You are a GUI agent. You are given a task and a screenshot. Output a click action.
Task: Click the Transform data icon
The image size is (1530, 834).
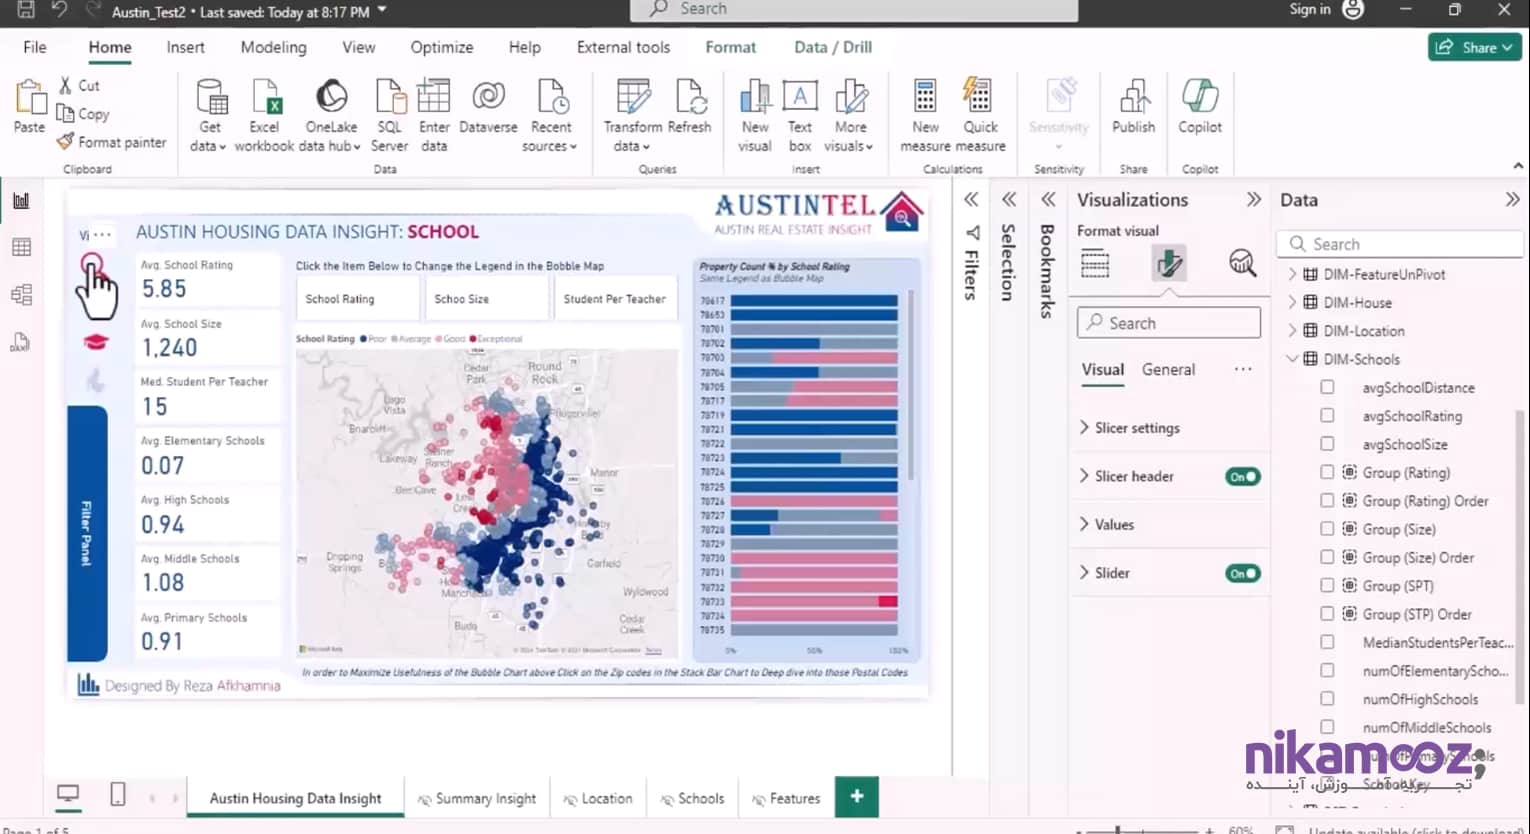pyautogui.click(x=632, y=99)
